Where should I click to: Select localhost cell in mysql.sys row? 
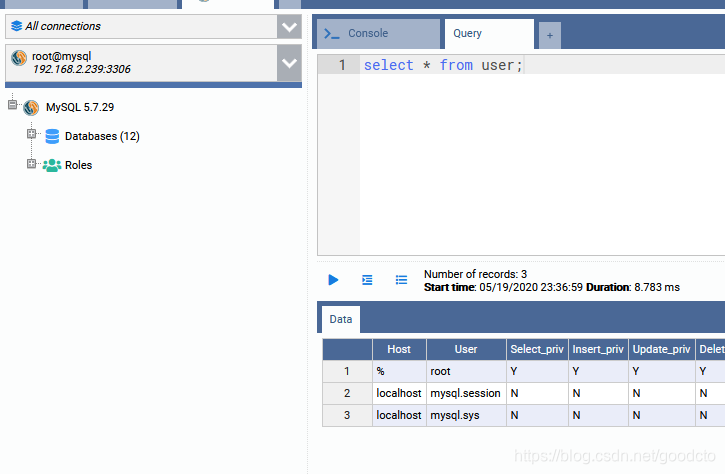[399, 415]
